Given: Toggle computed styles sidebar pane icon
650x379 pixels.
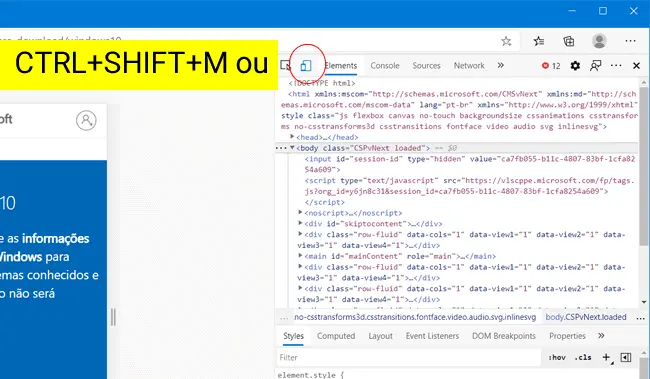Looking at the screenshot, I should 626,357.
